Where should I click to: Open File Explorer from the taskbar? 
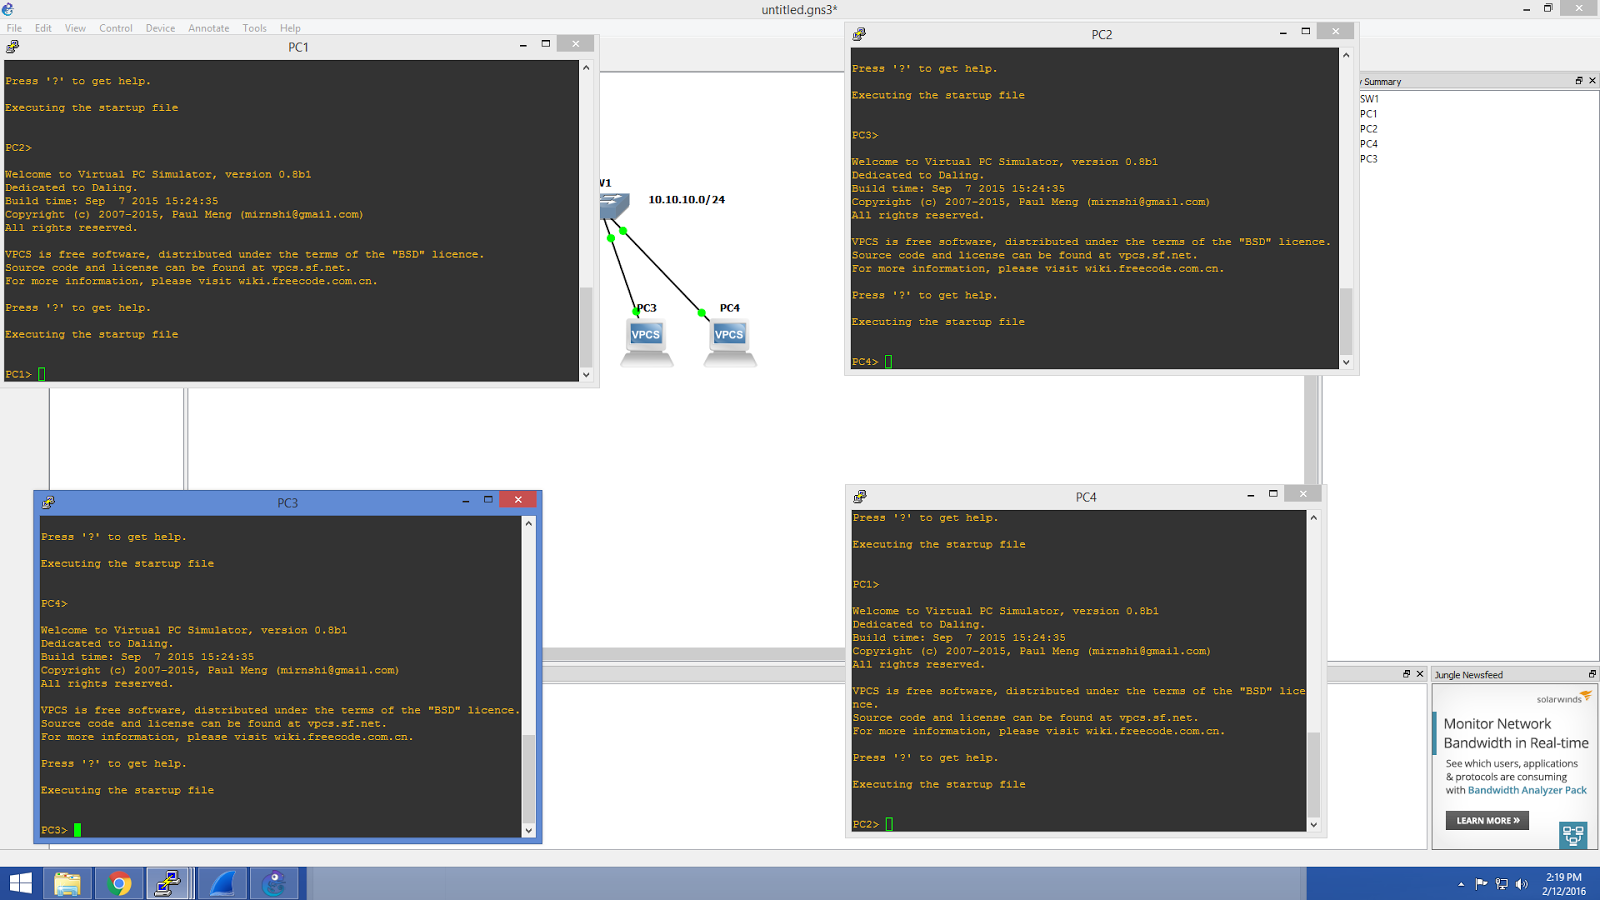coord(67,884)
